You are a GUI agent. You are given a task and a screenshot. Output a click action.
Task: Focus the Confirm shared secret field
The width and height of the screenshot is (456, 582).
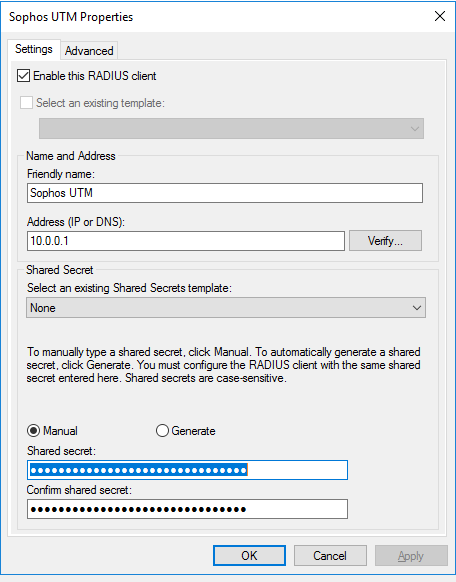click(187, 509)
